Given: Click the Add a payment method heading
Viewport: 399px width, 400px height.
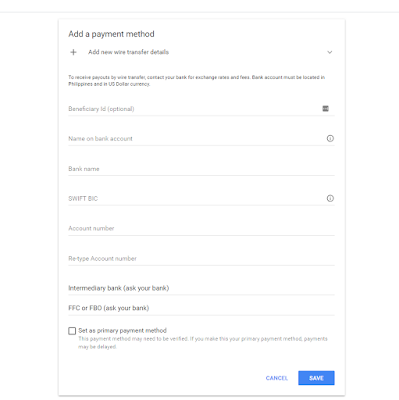Looking at the screenshot, I should click(x=111, y=34).
